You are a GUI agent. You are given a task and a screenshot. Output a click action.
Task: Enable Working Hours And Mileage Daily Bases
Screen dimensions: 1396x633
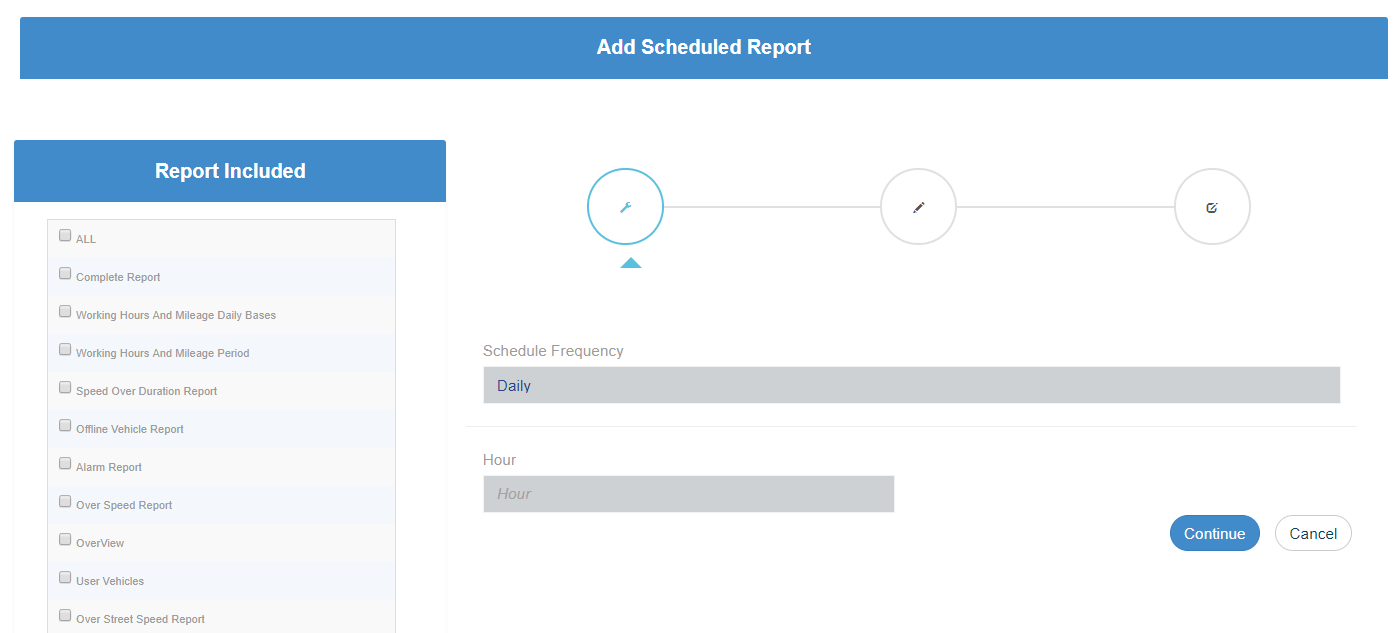point(65,312)
